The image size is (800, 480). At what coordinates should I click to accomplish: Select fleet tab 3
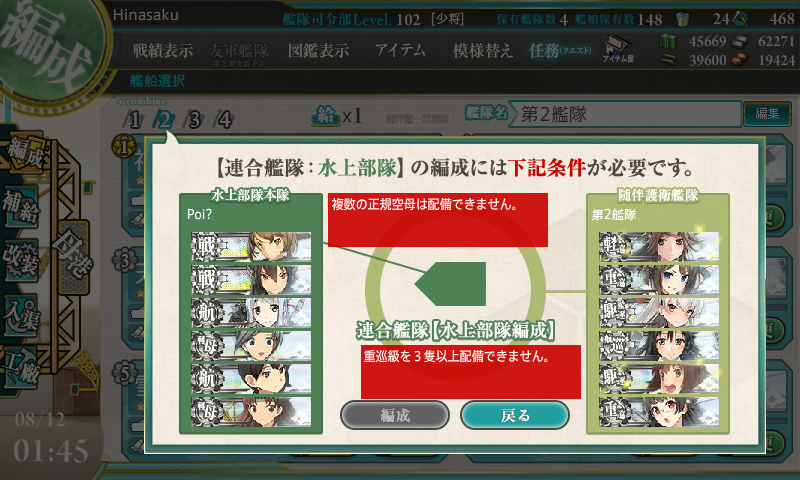point(194,120)
